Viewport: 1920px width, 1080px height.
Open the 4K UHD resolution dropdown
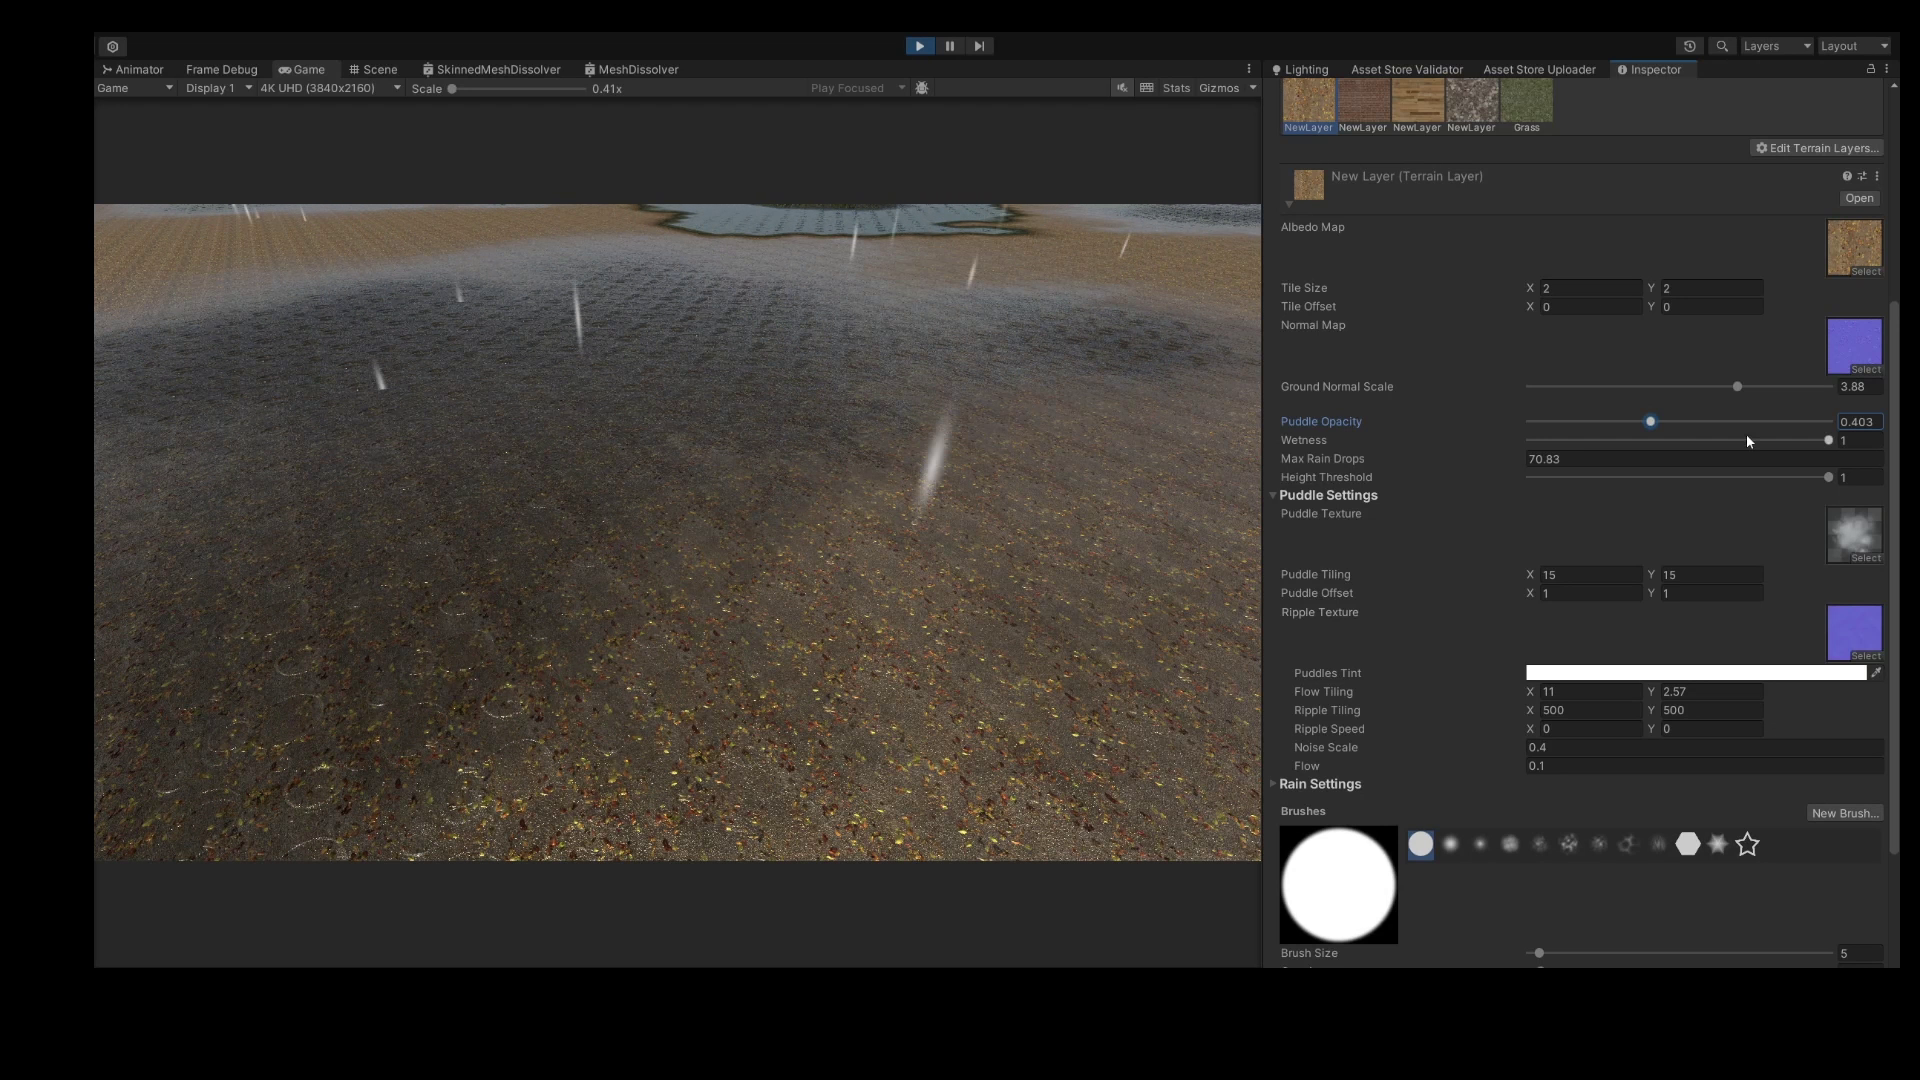(330, 88)
